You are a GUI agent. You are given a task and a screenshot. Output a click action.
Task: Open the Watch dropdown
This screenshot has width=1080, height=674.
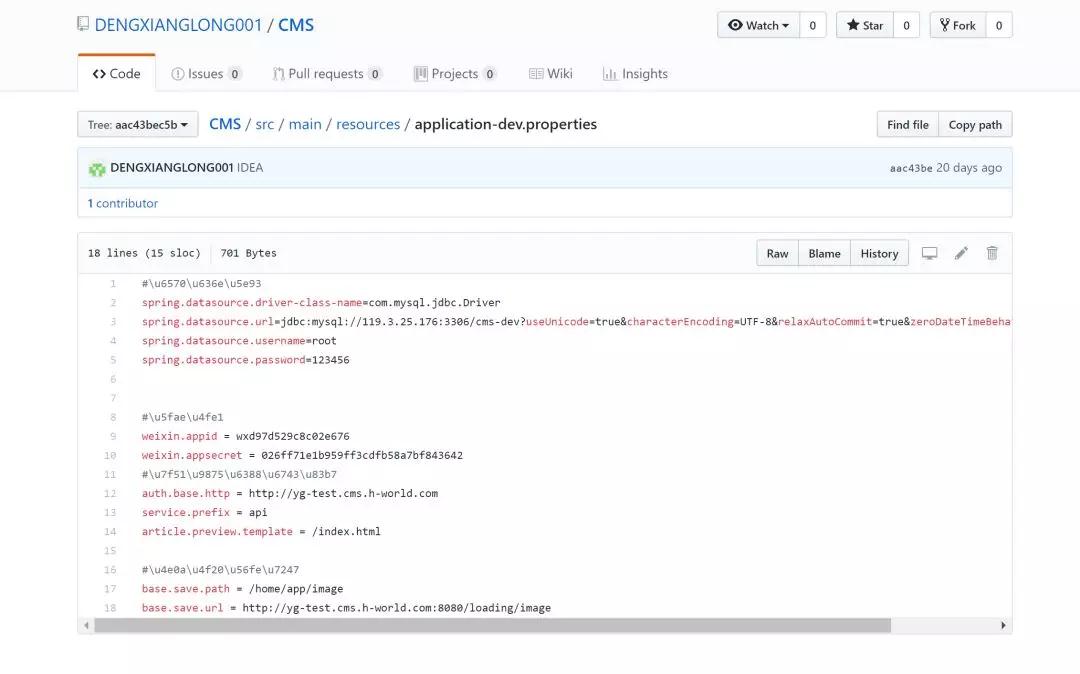(x=758, y=25)
